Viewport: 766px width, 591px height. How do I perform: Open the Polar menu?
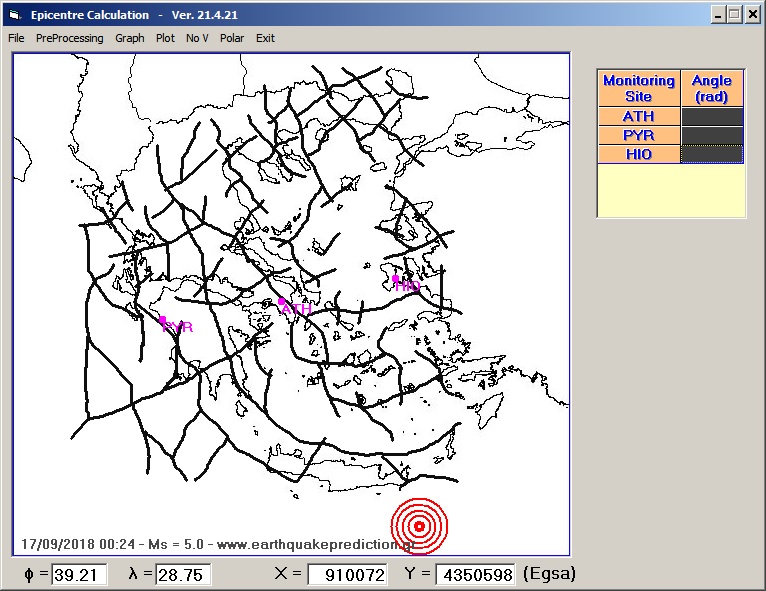click(232, 38)
